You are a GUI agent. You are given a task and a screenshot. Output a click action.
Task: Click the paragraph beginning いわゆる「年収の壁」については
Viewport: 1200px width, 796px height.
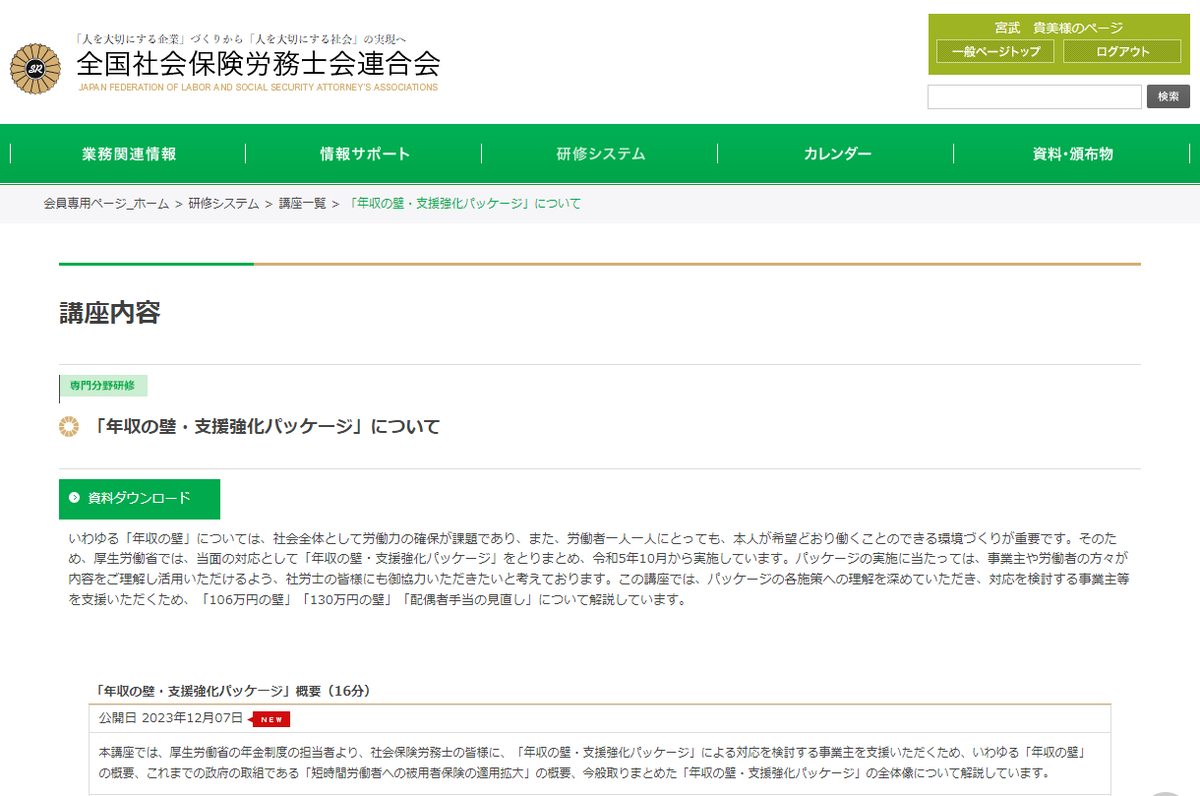tap(600, 570)
